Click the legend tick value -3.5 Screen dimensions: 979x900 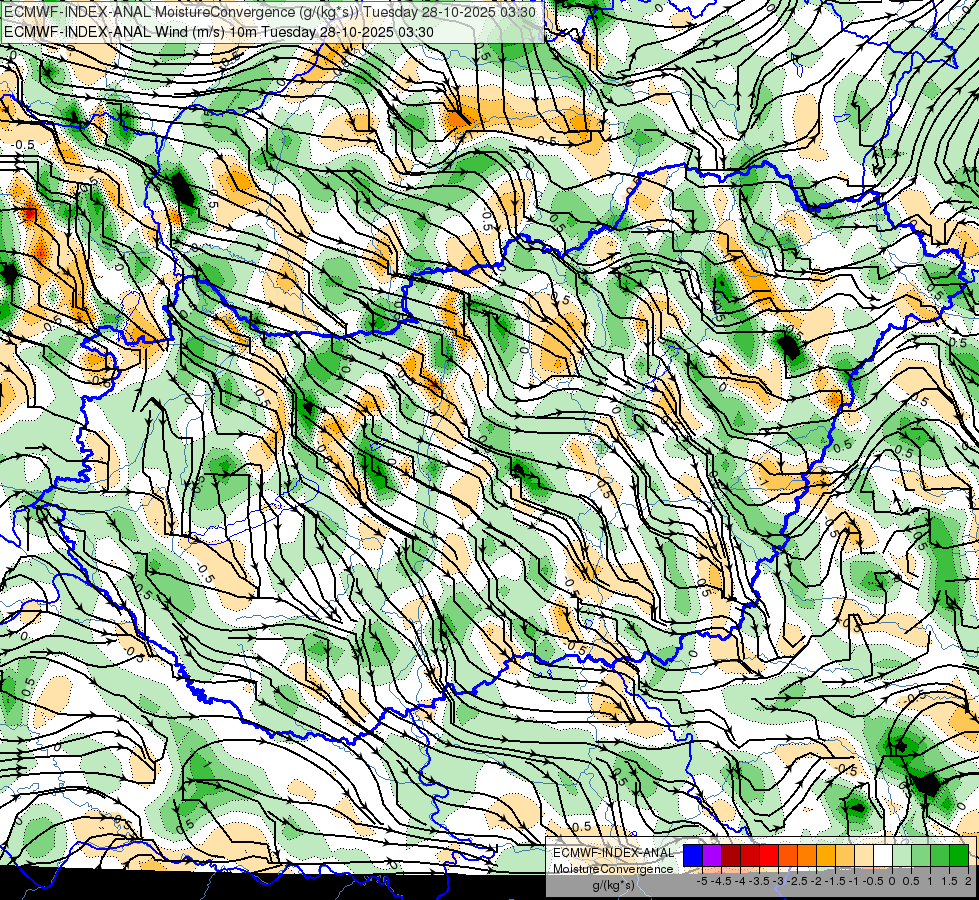[759, 881]
